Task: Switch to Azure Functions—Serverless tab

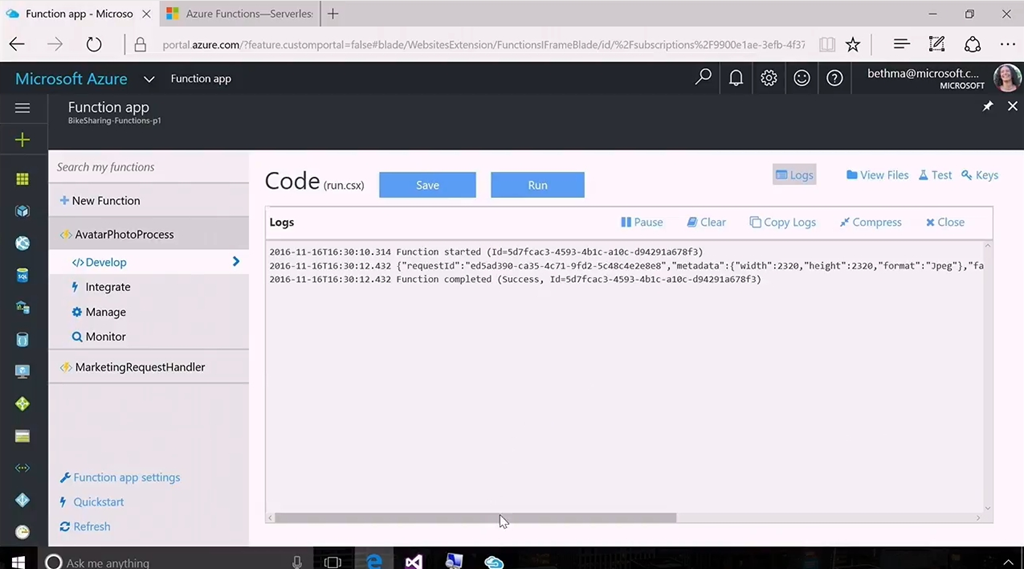Action: pyautogui.click(x=240, y=14)
